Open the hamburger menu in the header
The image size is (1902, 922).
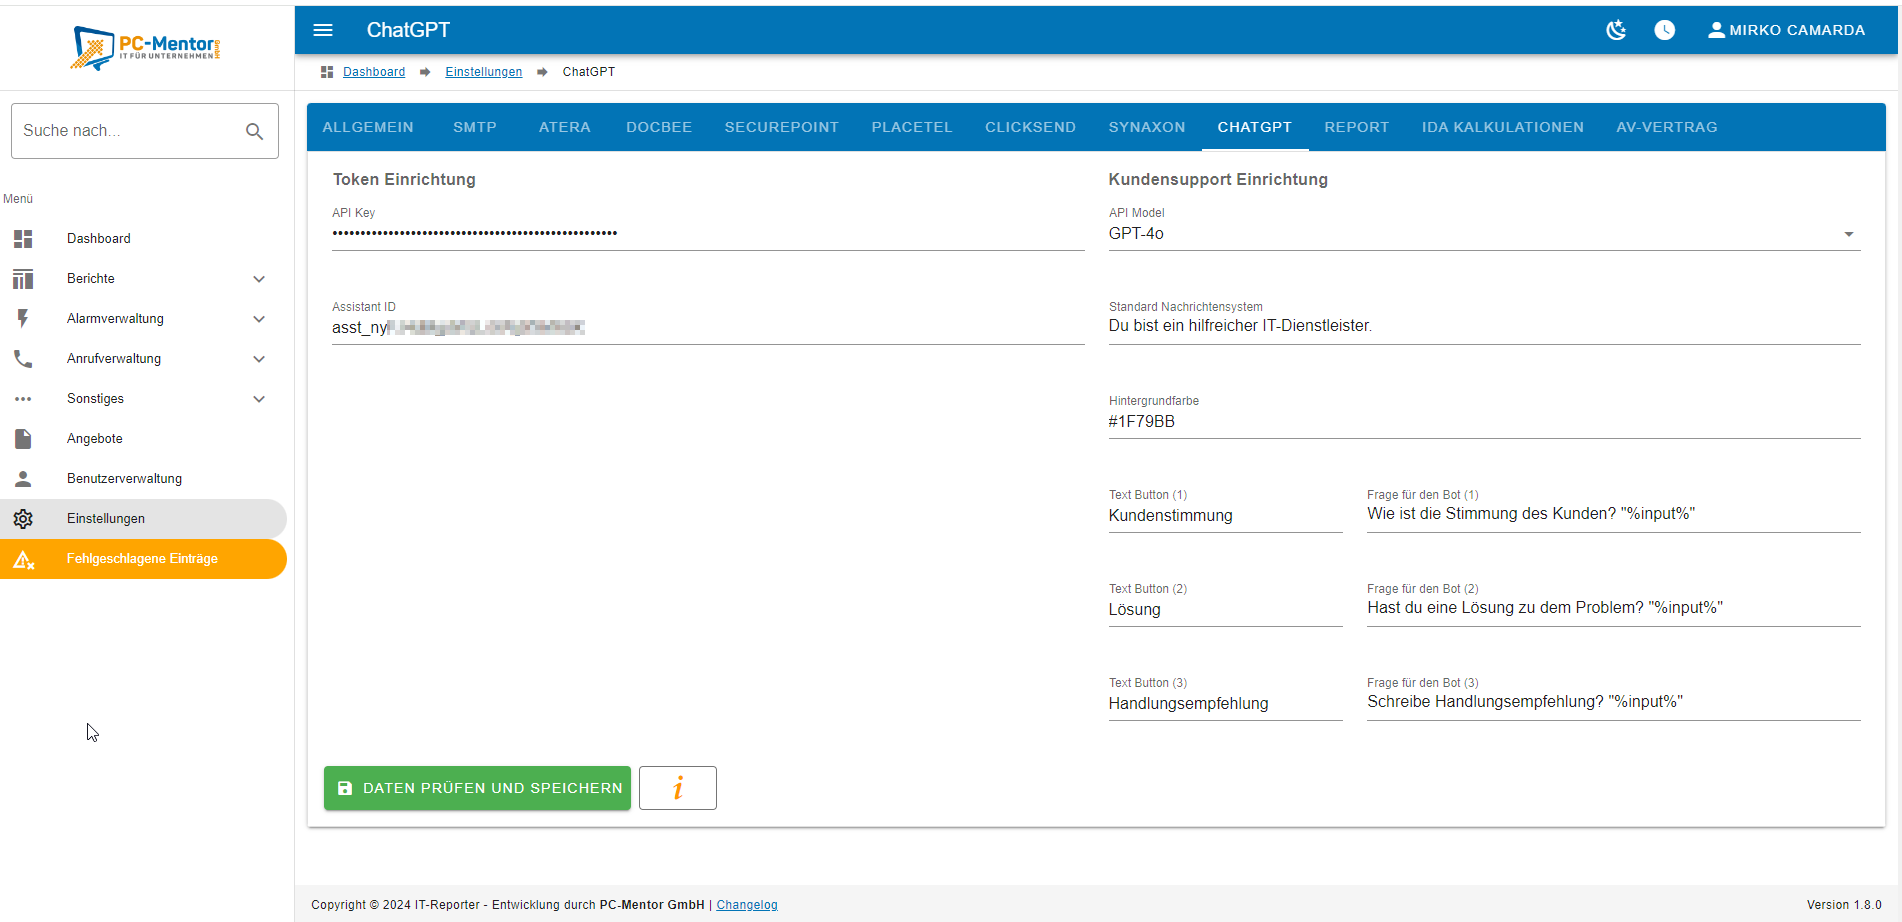pyautogui.click(x=323, y=30)
